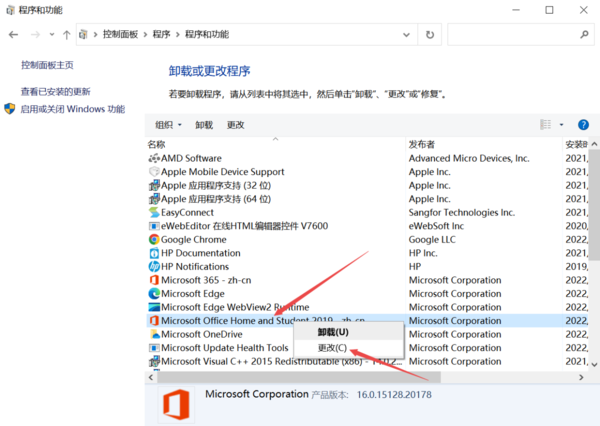Screen dimensions: 600x426
Task: Choose 更改(C) in context menu
Action: pyautogui.click(x=333, y=348)
